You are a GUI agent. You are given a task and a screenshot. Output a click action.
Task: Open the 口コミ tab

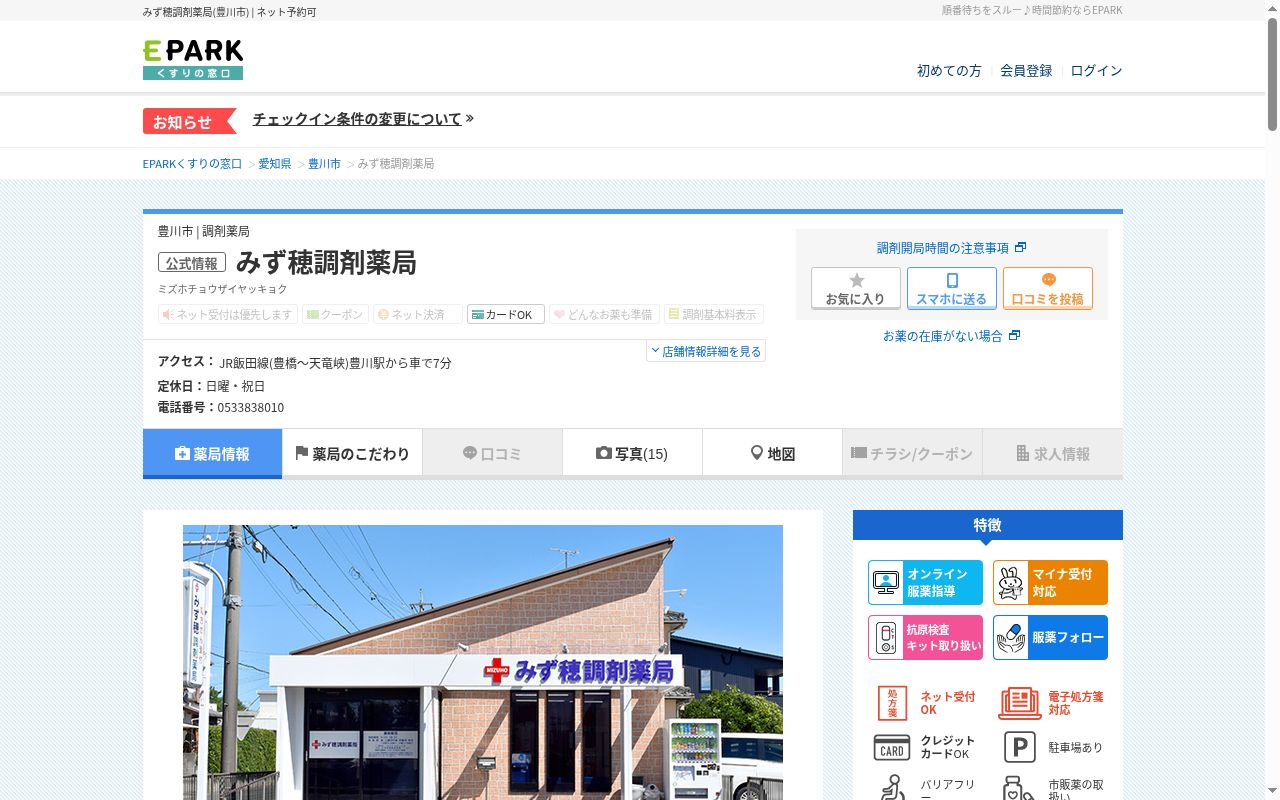[x=492, y=453]
